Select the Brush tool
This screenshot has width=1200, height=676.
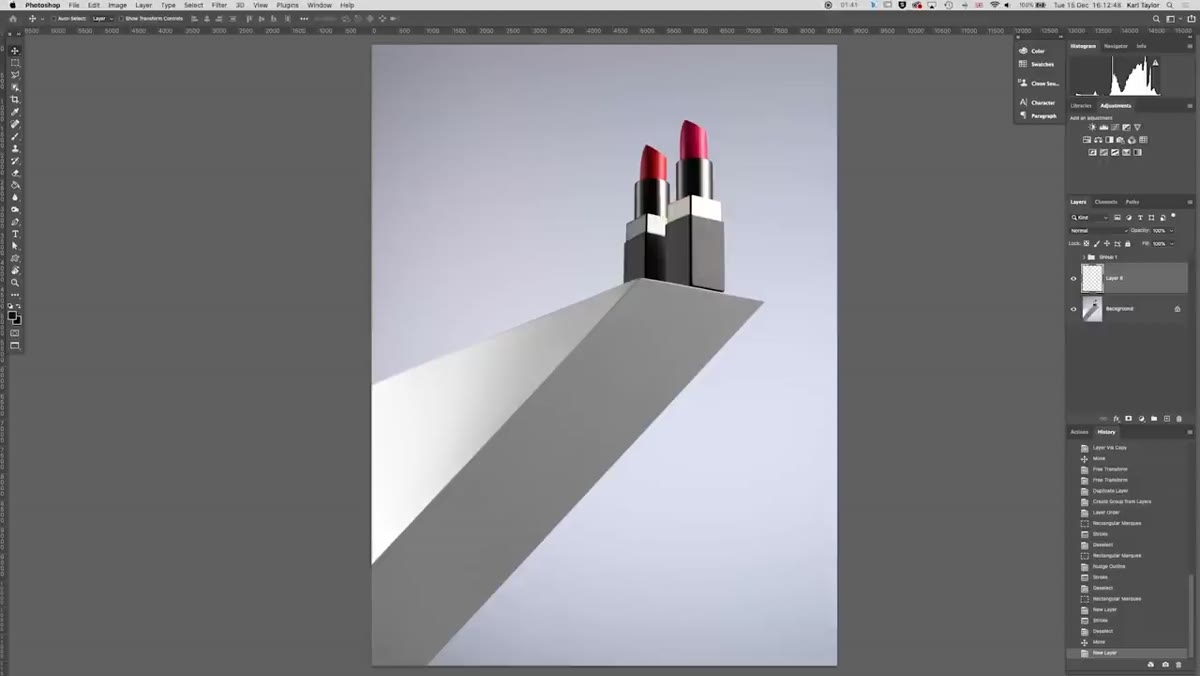point(15,136)
